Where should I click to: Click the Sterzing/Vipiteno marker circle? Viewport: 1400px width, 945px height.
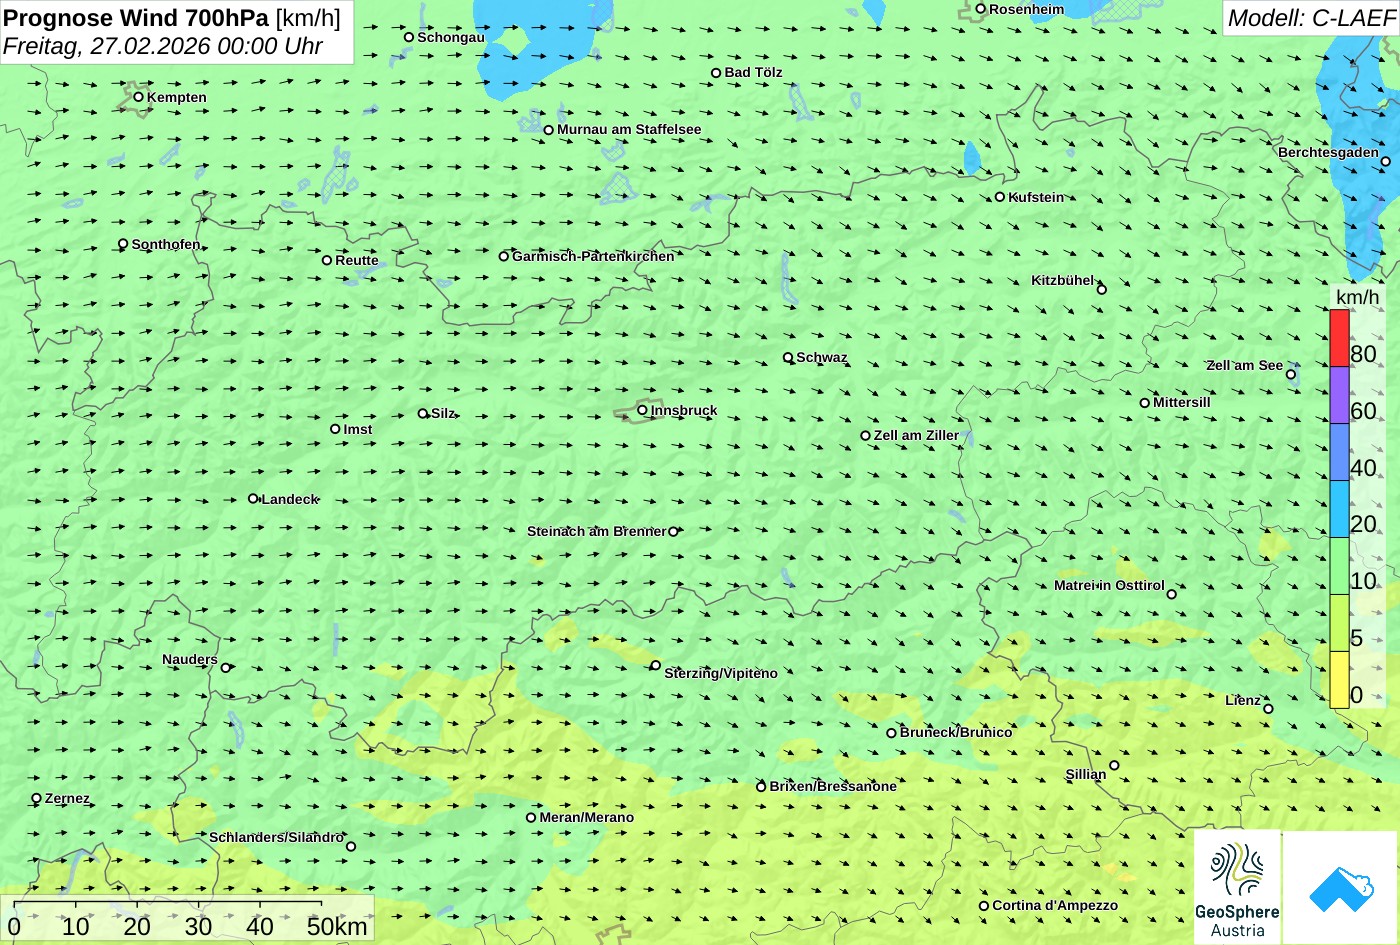[x=656, y=665]
